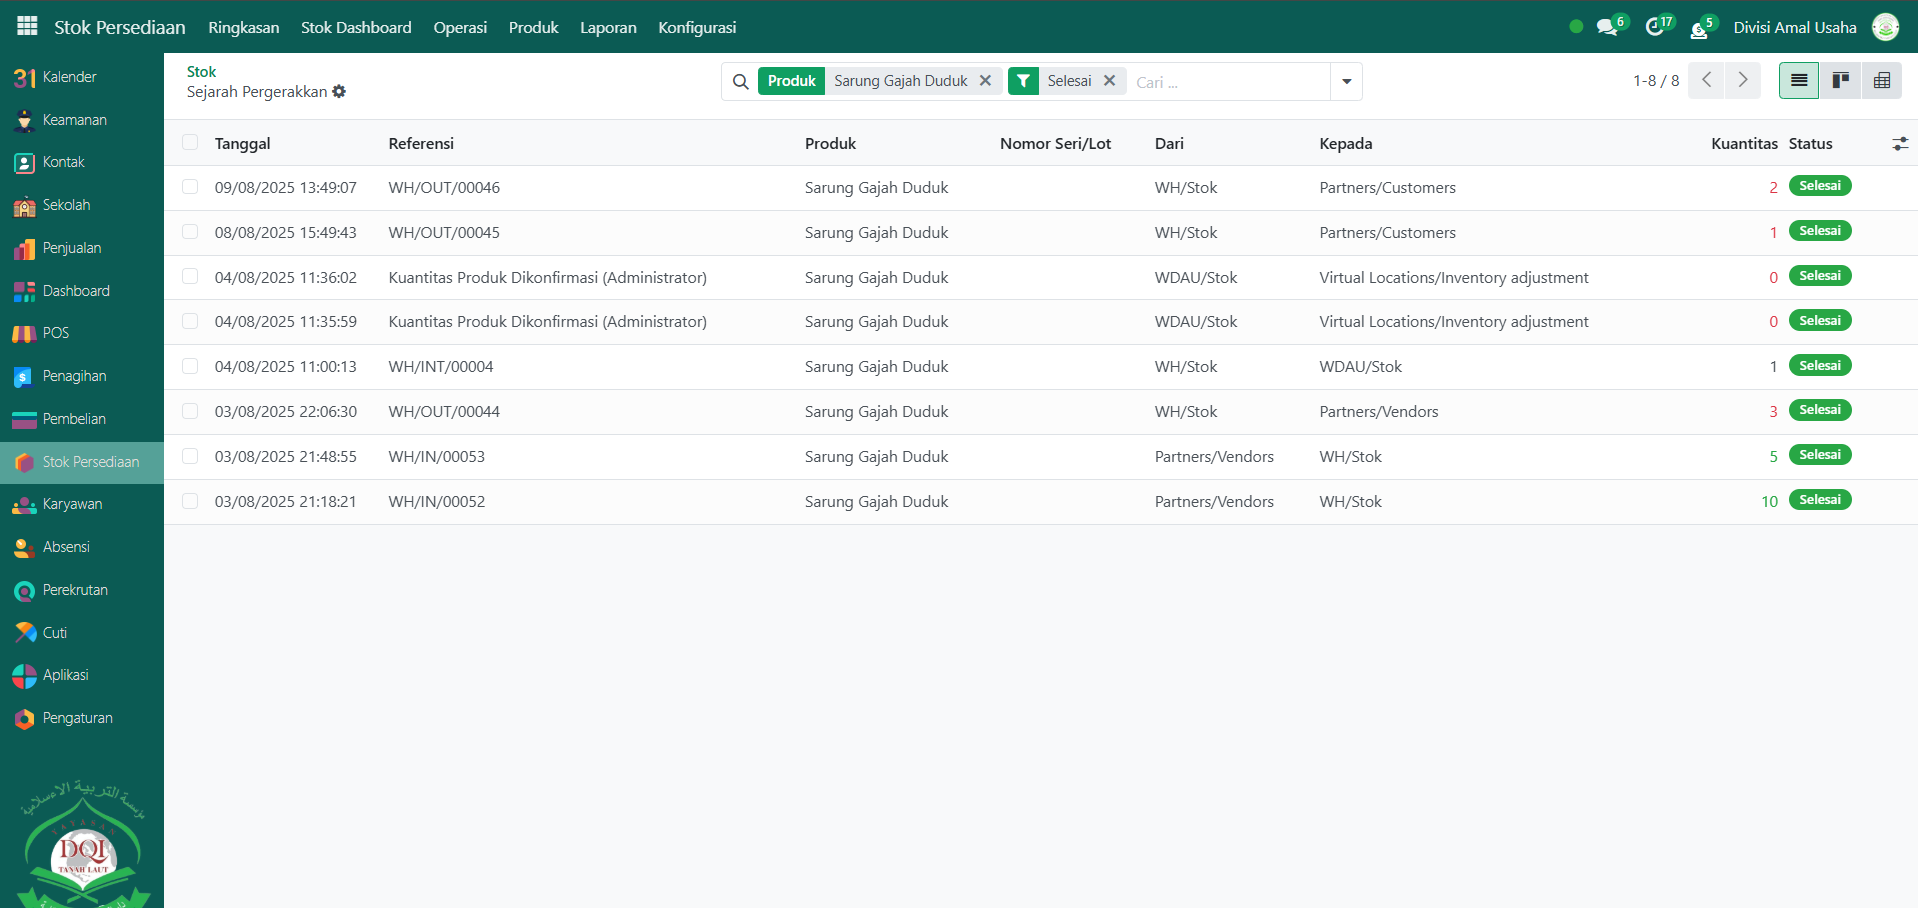Image resolution: width=1918 pixels, height=908 pixels.
Task: Adjust optional columns settings icon
Action: click(x=1899, y=144)
